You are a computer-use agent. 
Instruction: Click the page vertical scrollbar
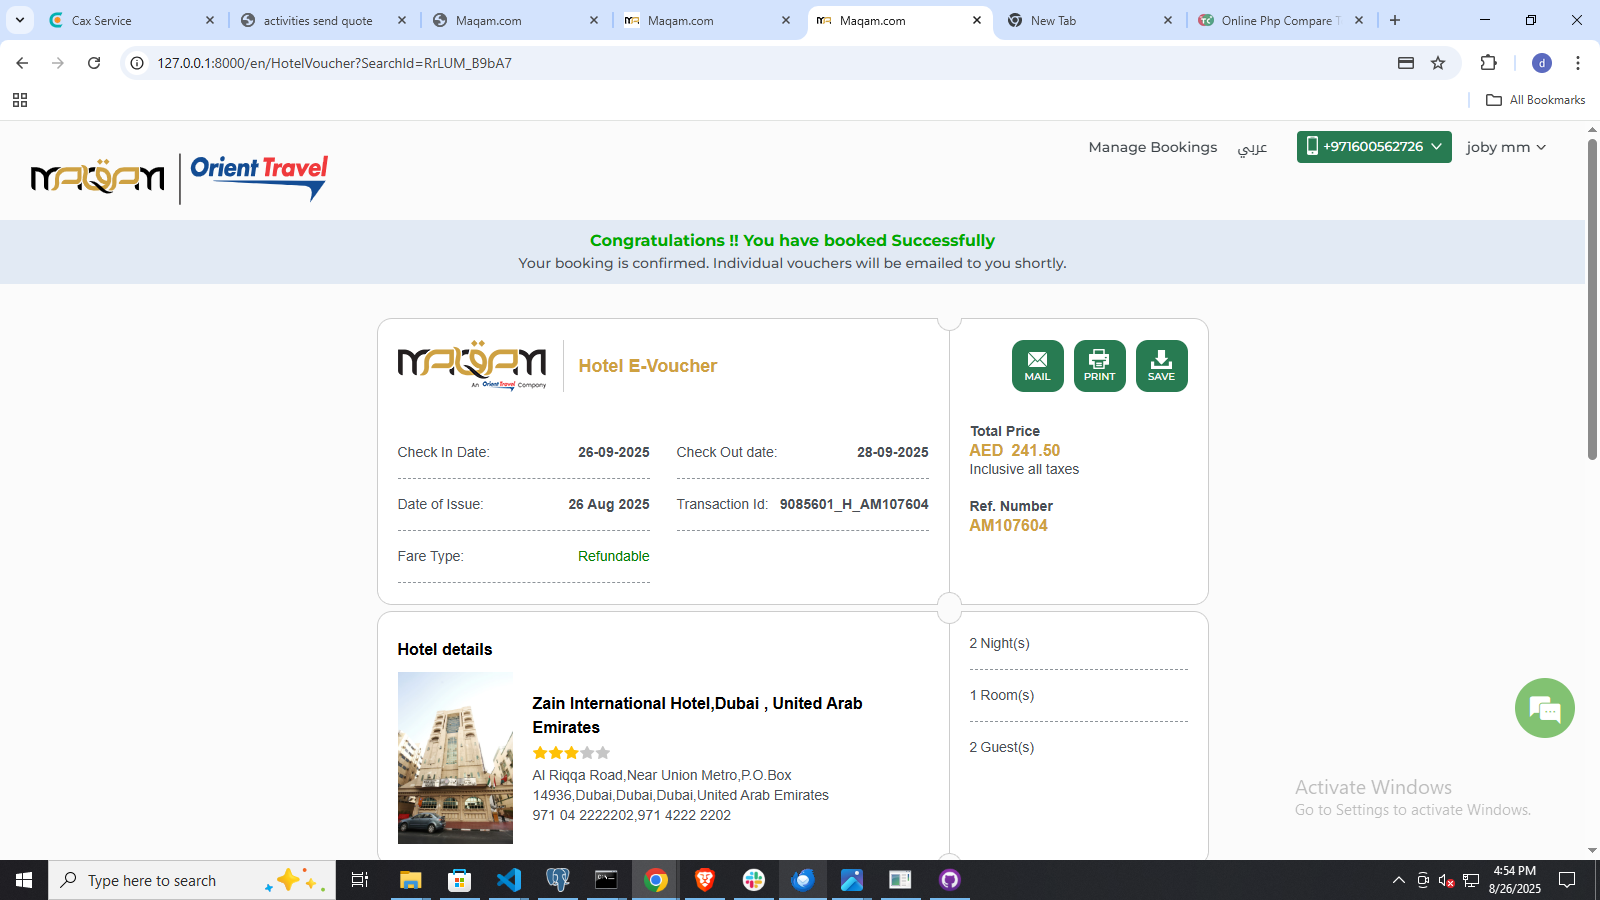(x=1592, y=300)
